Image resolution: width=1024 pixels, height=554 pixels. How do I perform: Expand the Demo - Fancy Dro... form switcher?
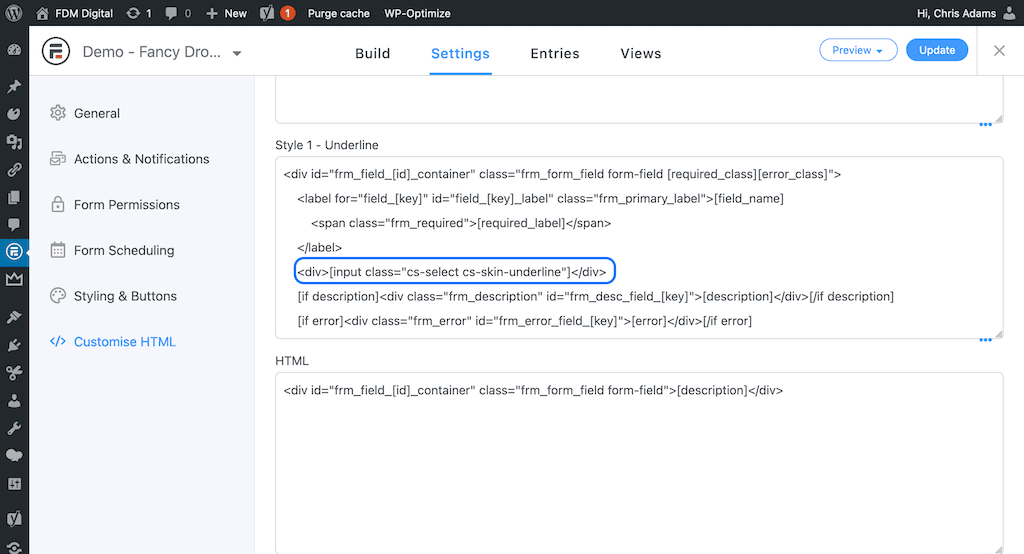coord(237,53)
